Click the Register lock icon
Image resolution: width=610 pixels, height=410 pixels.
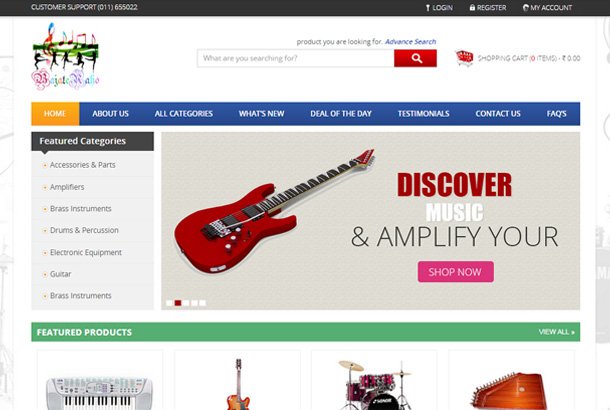(x=472, y=7)
